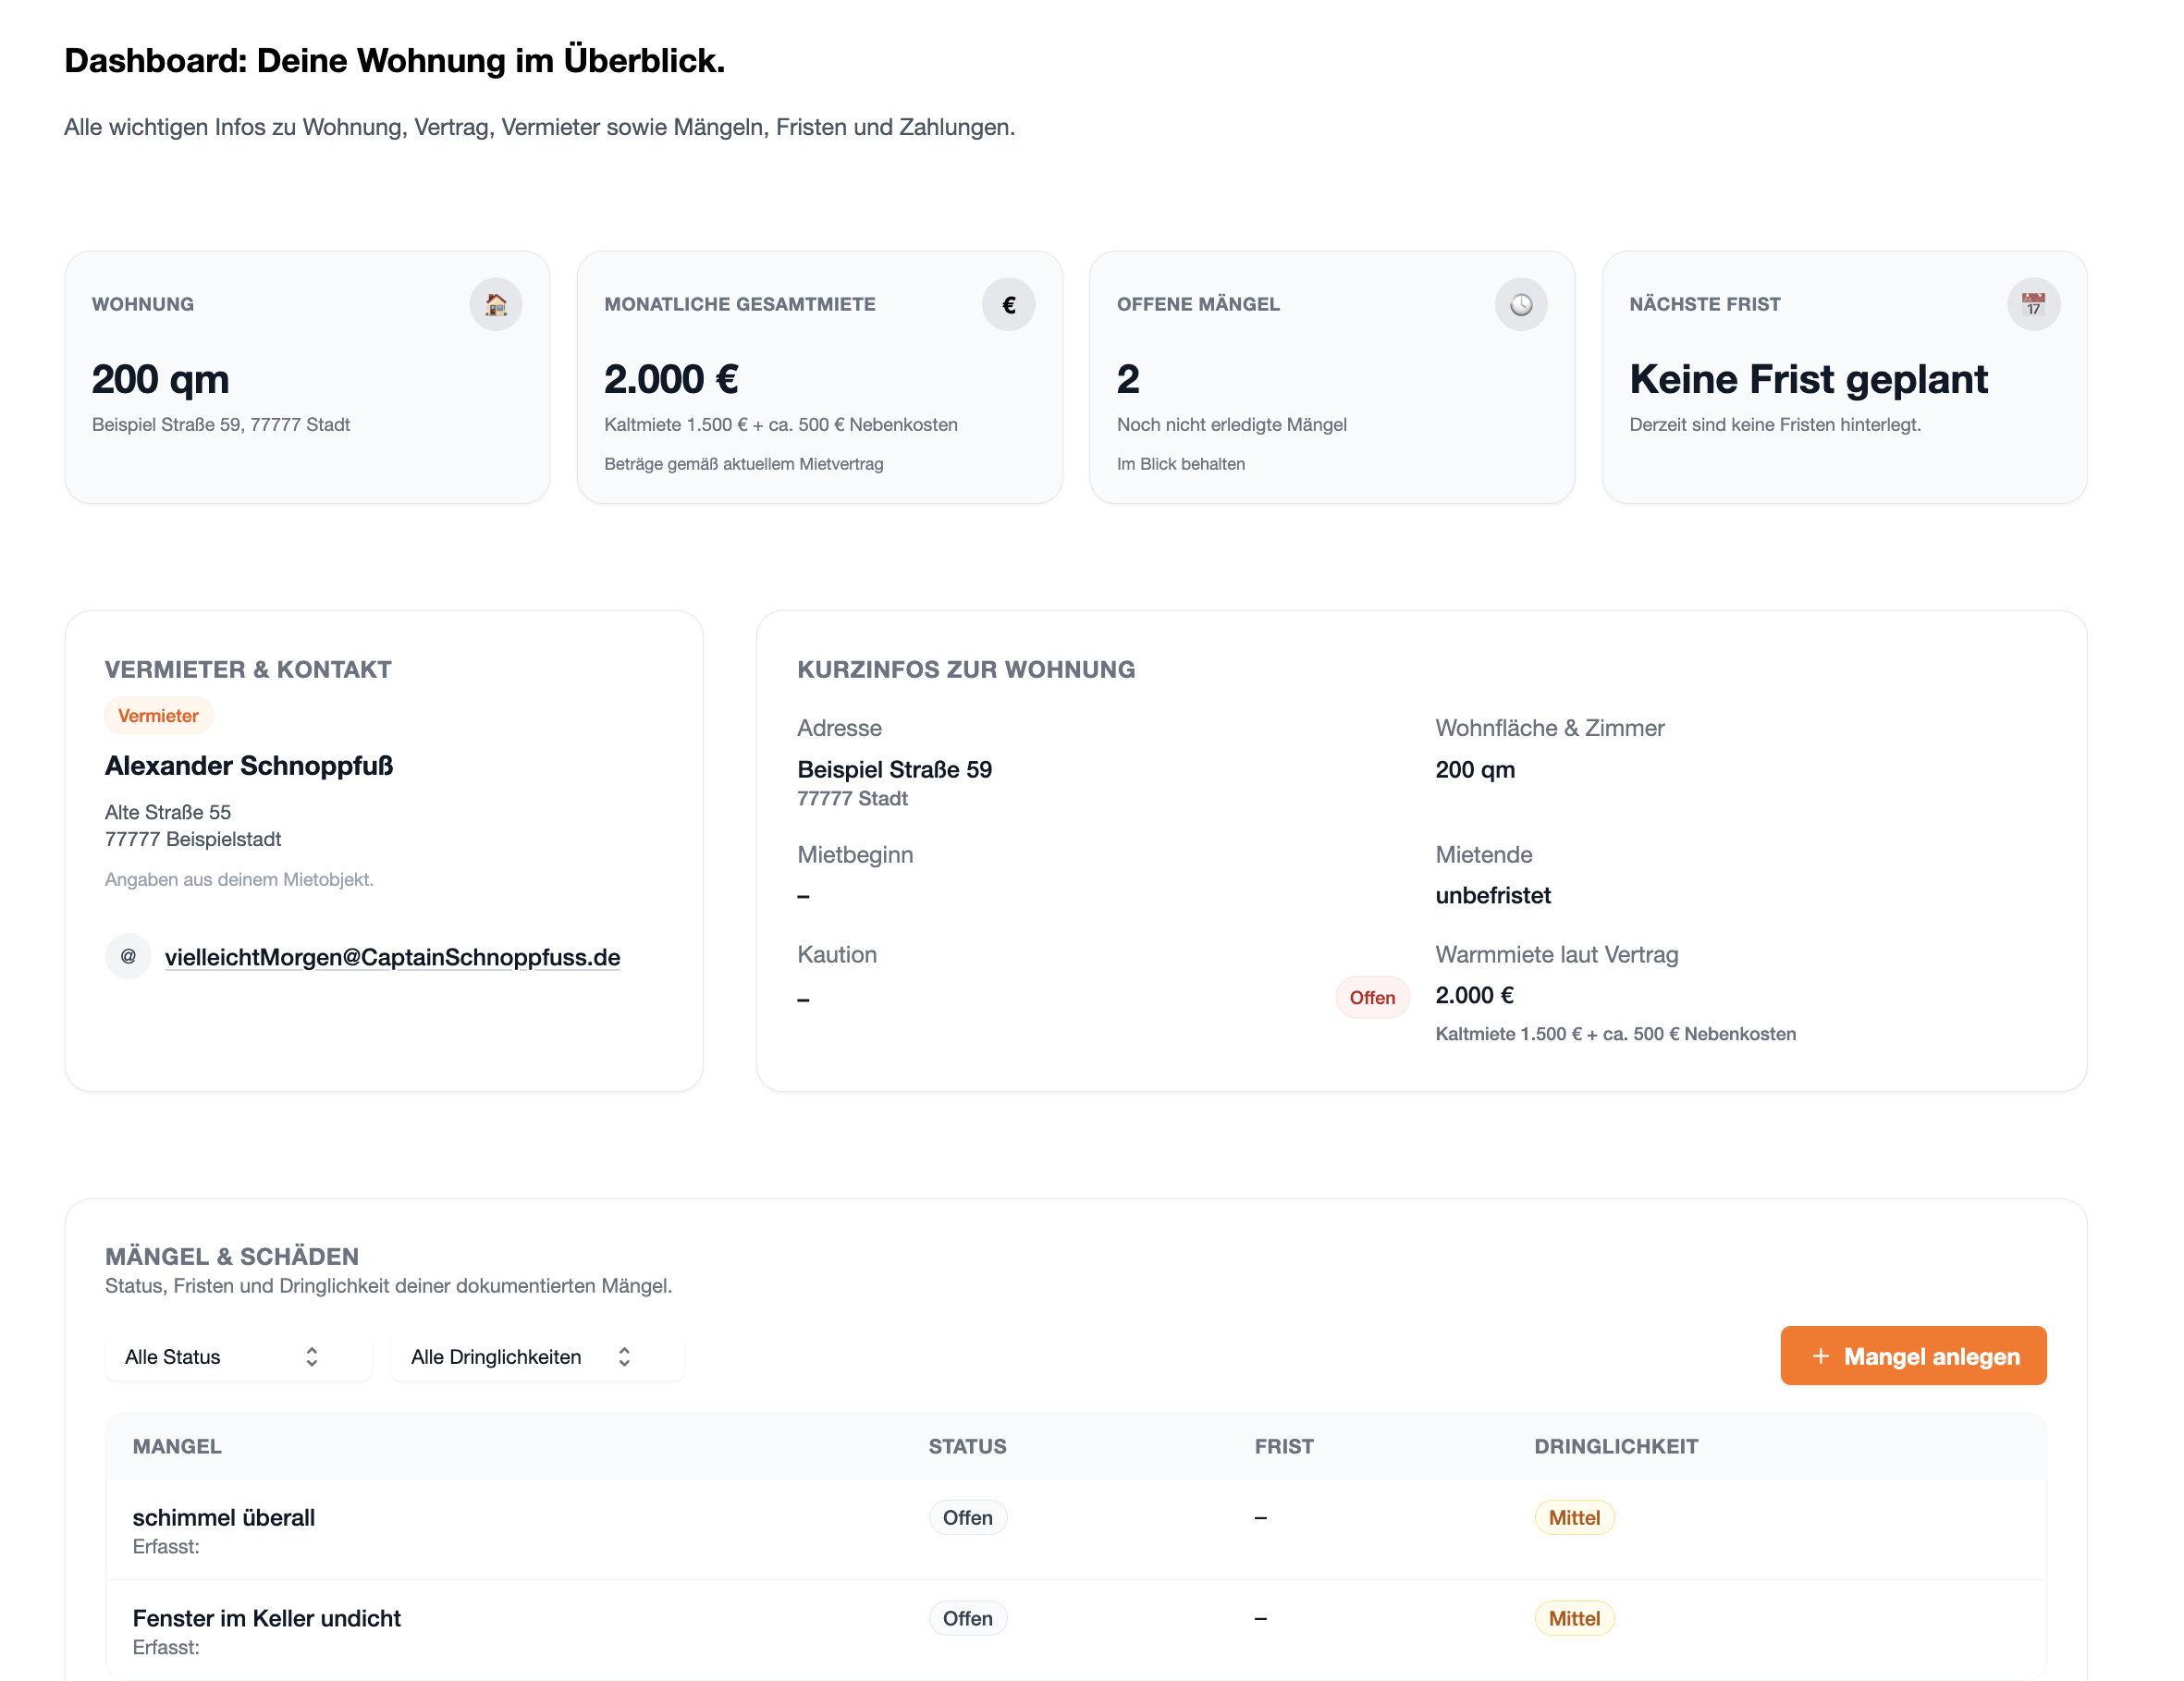
Task: Click the red Offen badge next to Kaution
Action: pos(1372,997)
